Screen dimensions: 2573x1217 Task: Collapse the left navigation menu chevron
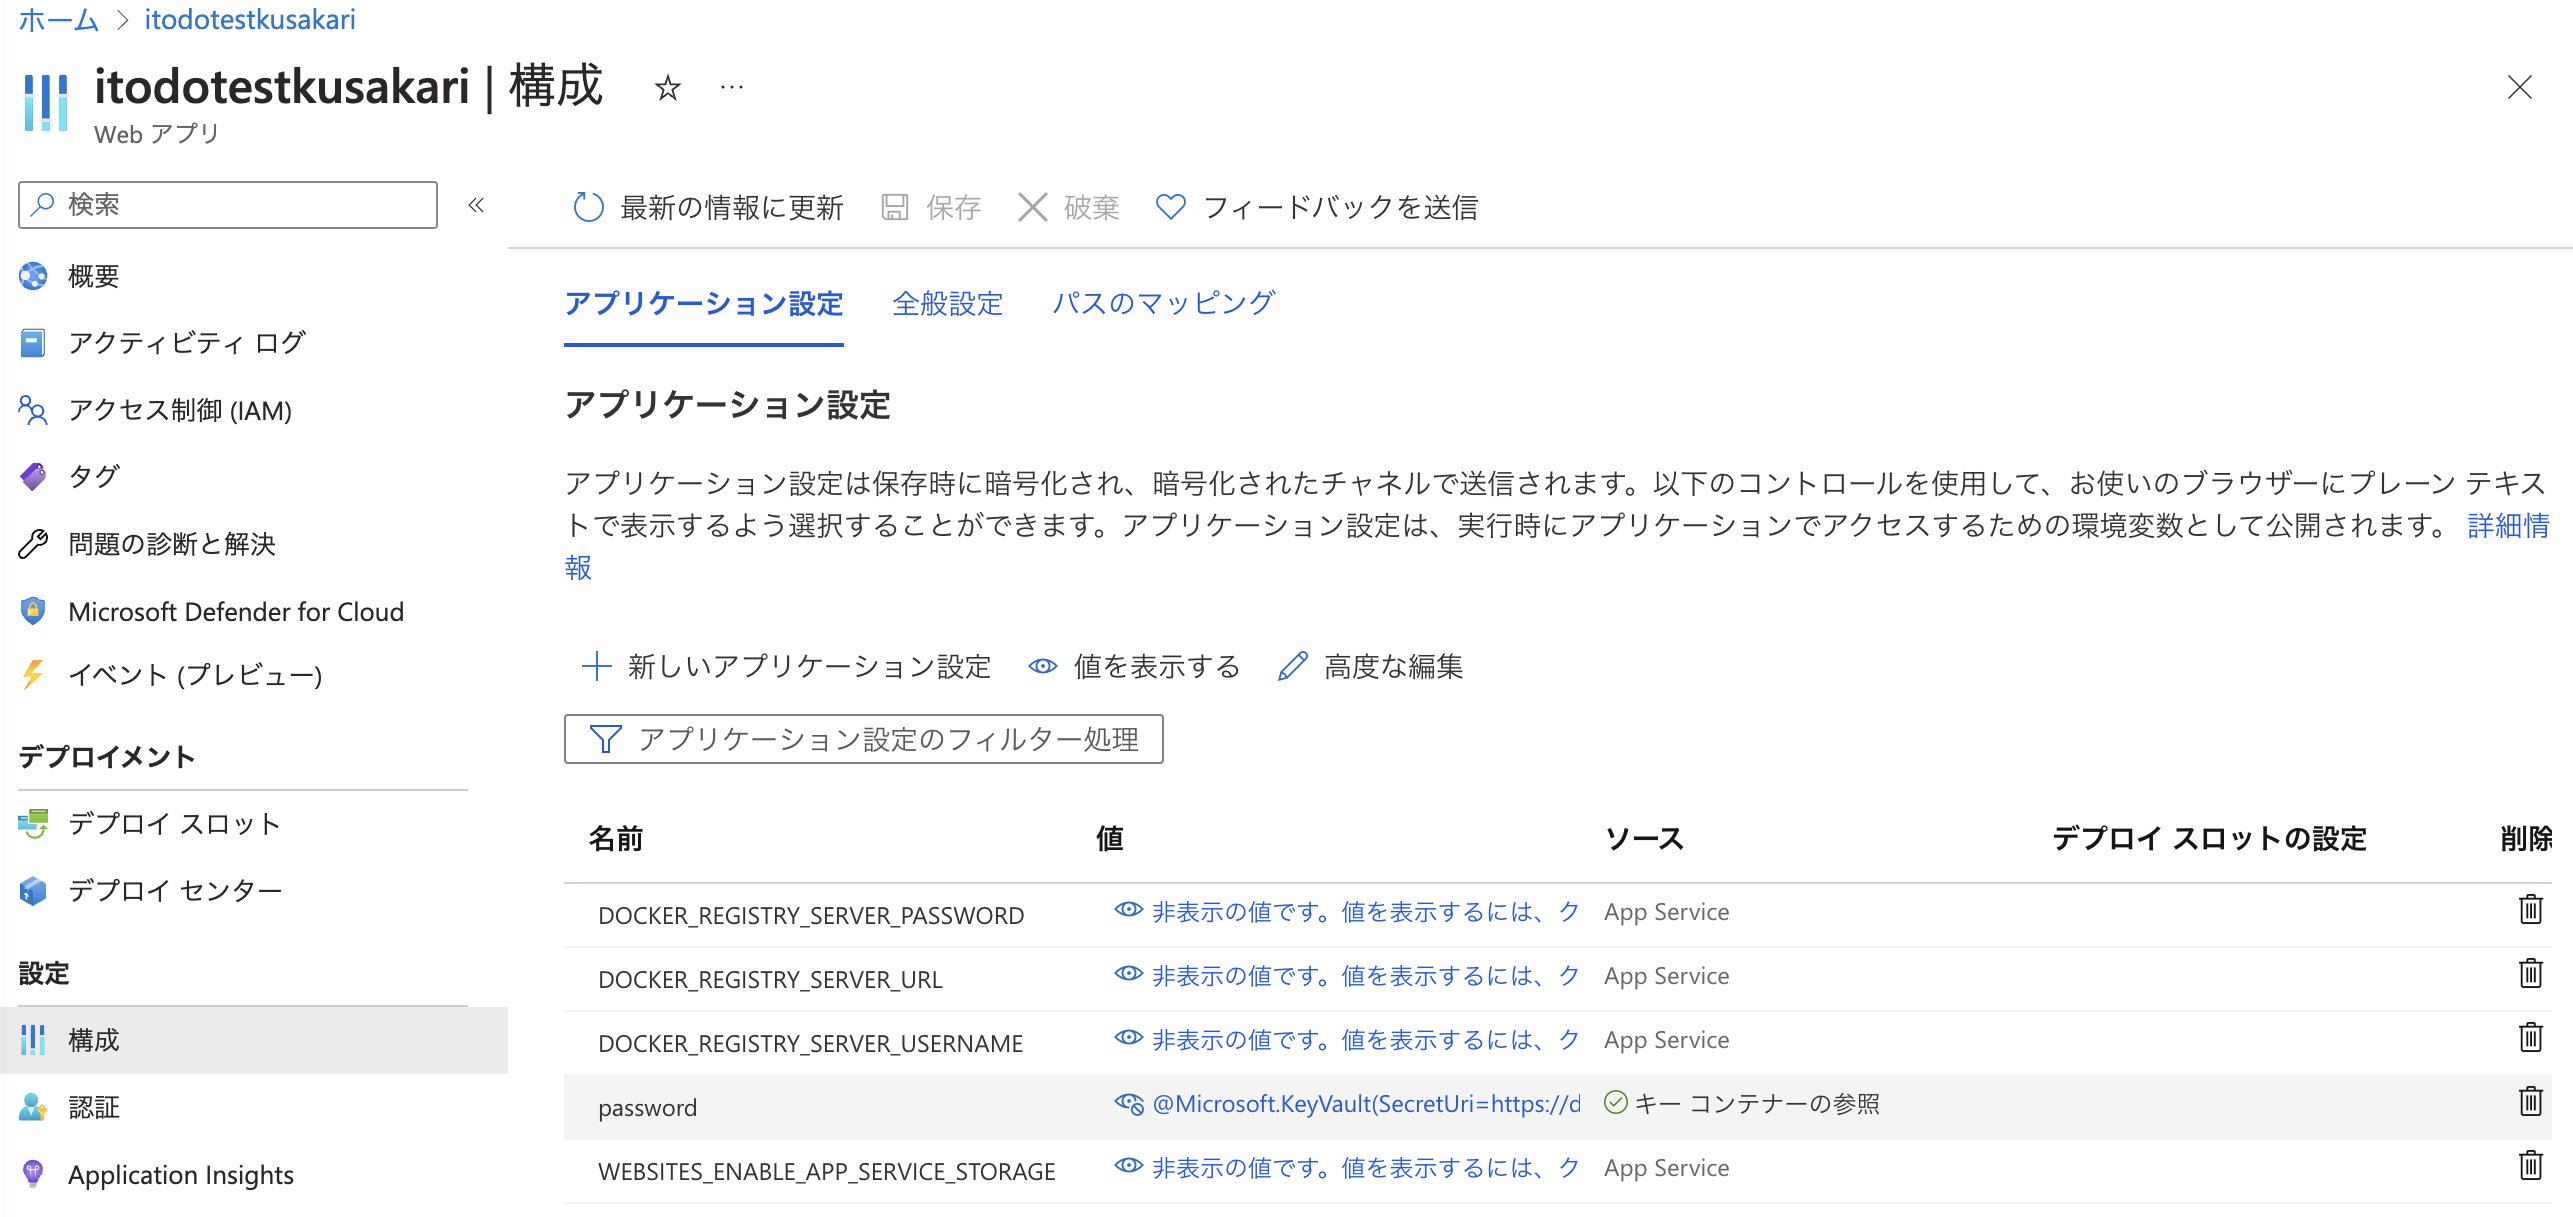[476, 205]
